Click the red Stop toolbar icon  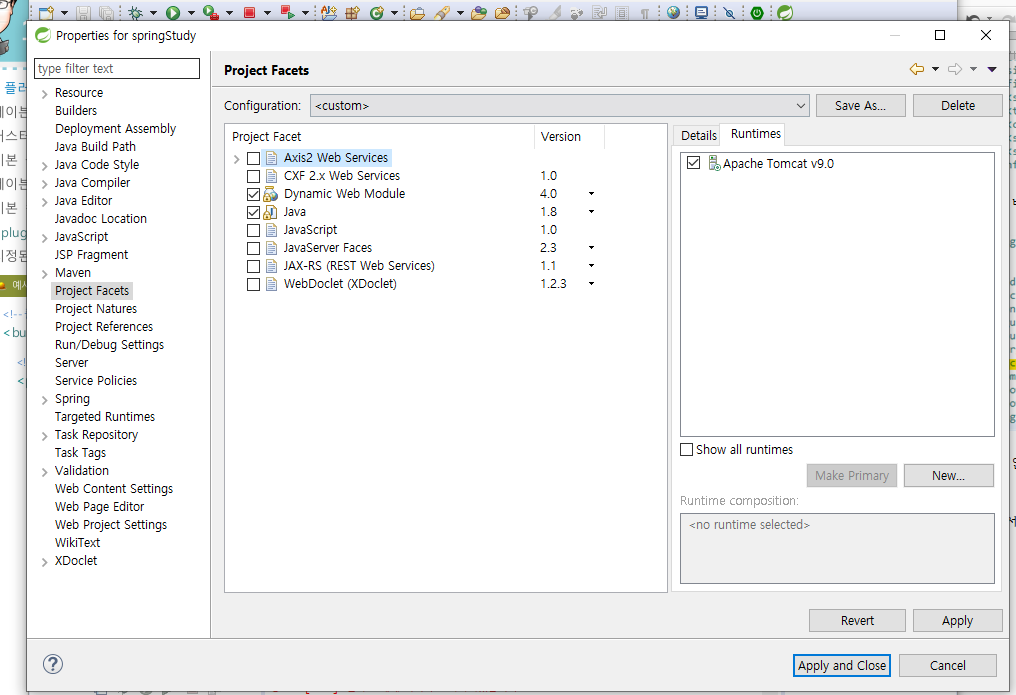coord(249,12)
